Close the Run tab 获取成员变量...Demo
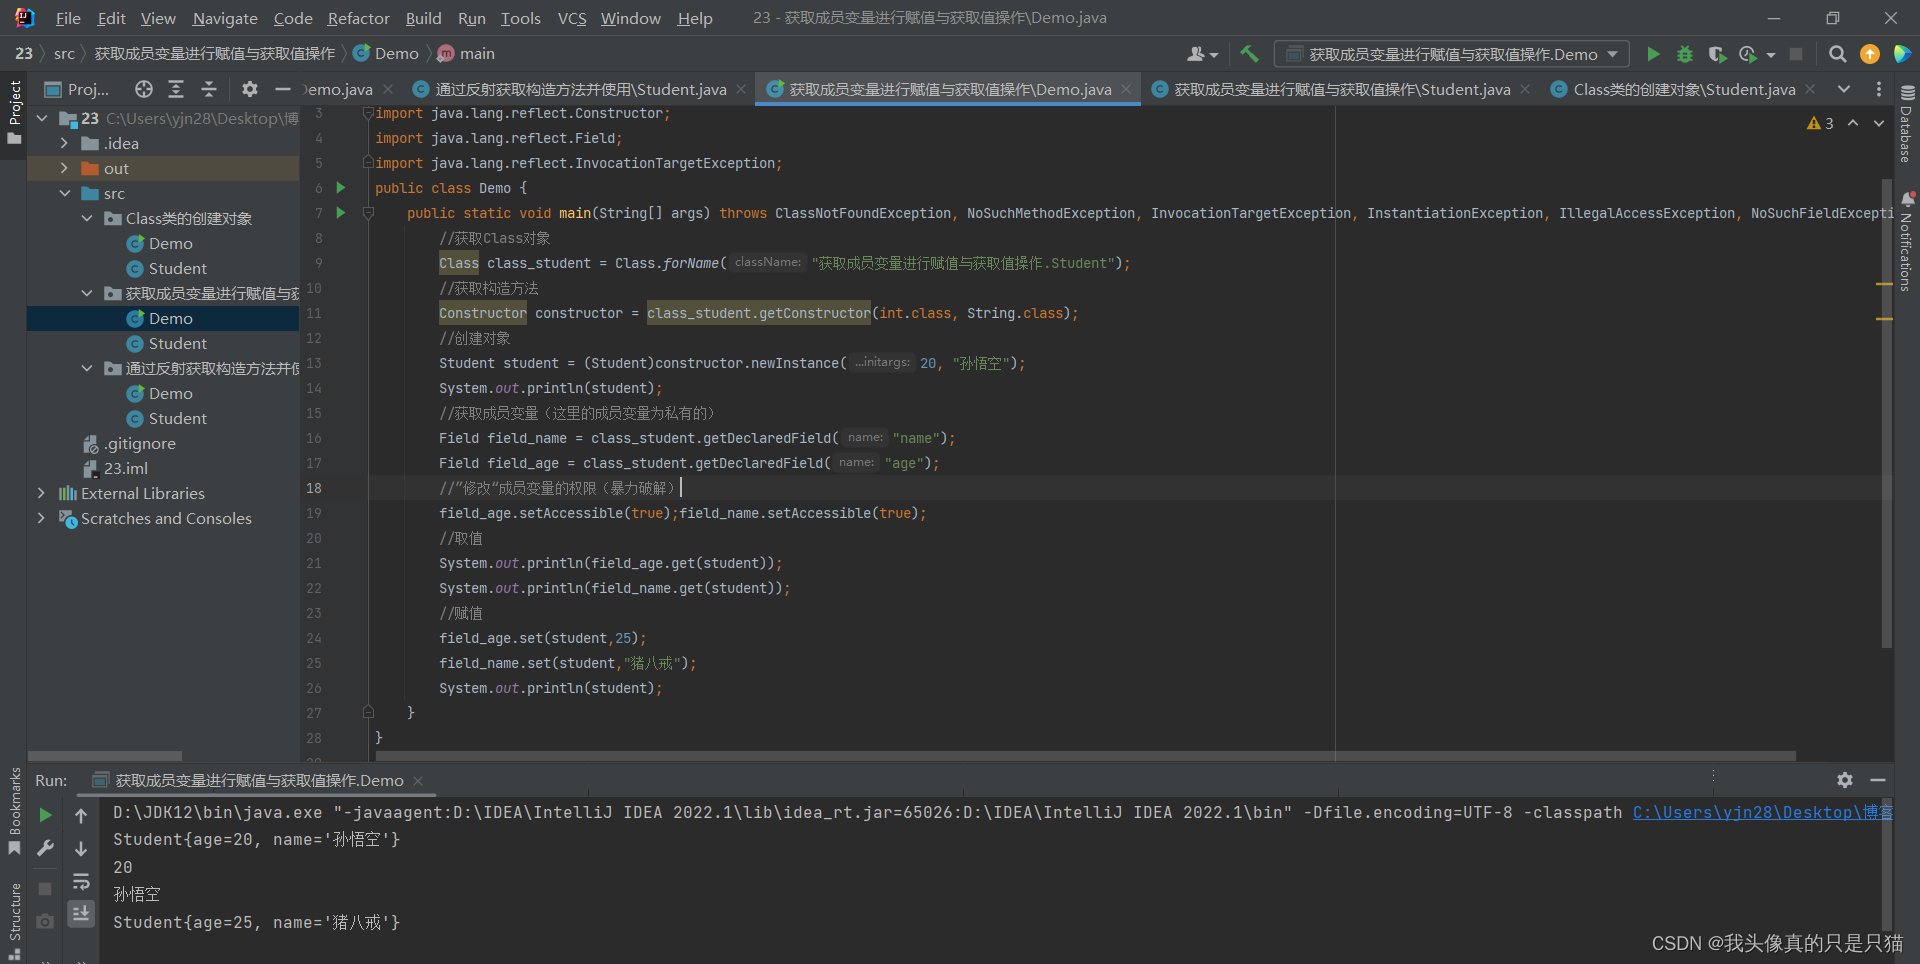Screen dimensions: 1920x964 [418, 780]
